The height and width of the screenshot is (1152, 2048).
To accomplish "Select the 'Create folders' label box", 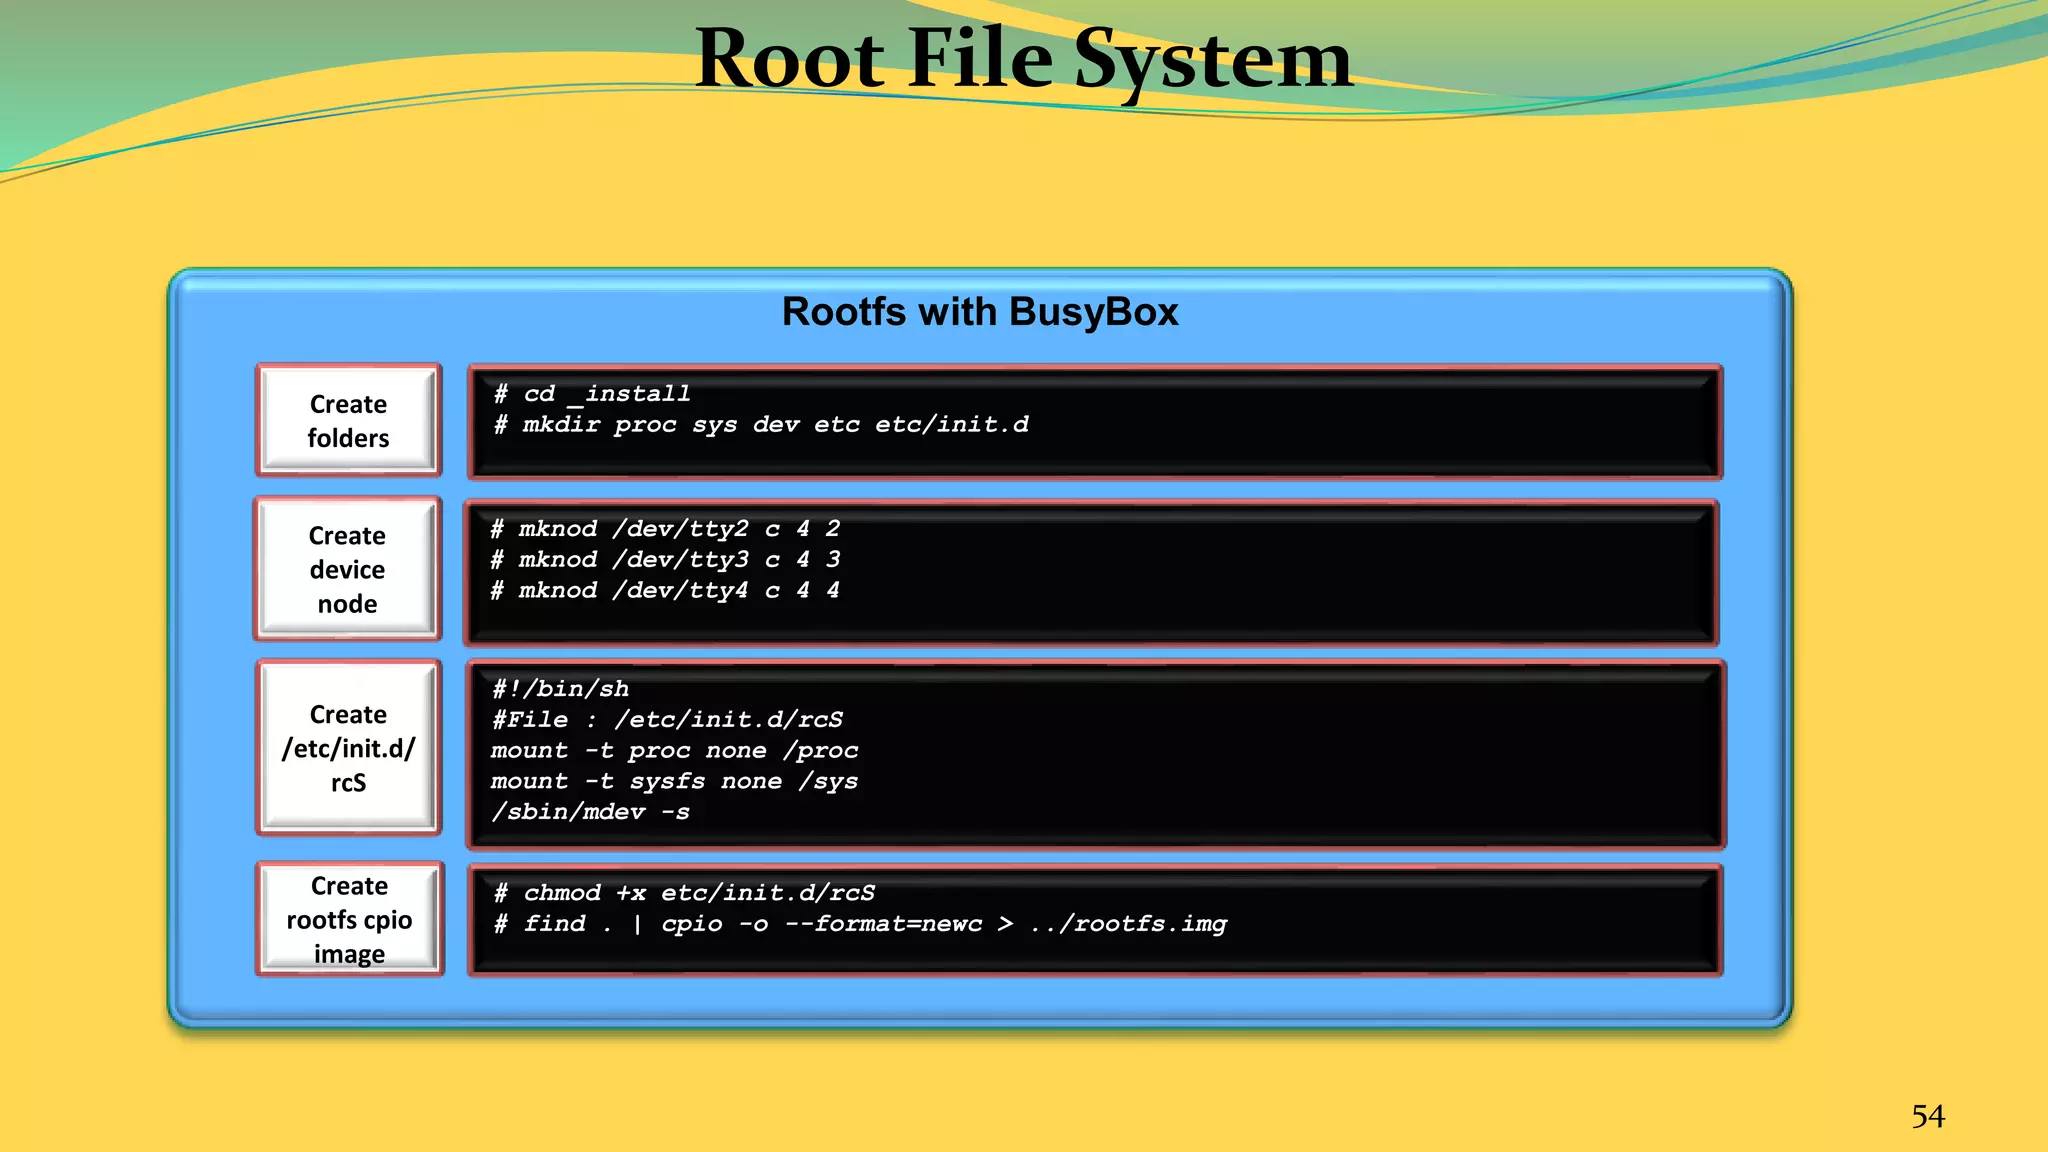I will tap(348, 420).
